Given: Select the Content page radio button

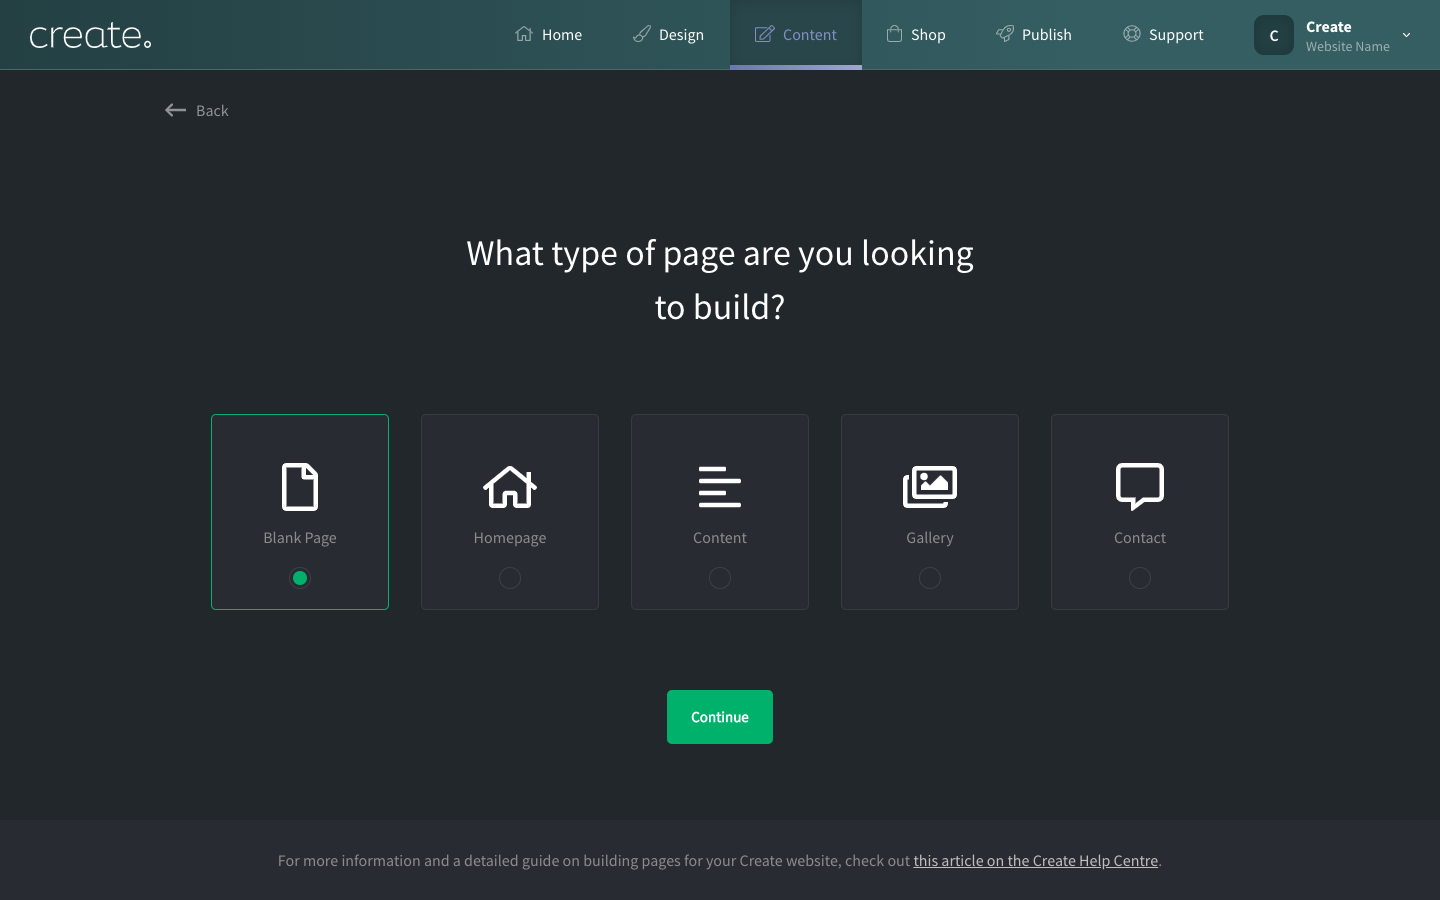Looking at the screenshot, I should (x=720, y=578).
